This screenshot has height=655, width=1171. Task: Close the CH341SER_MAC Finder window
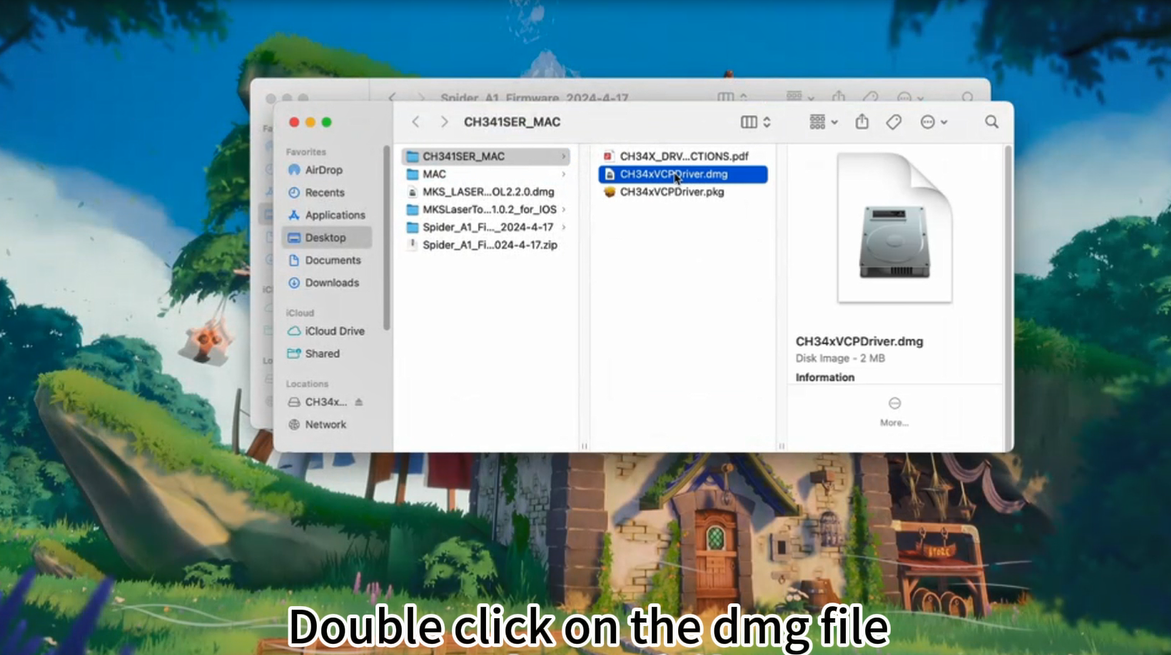click(x=294, y=122)
